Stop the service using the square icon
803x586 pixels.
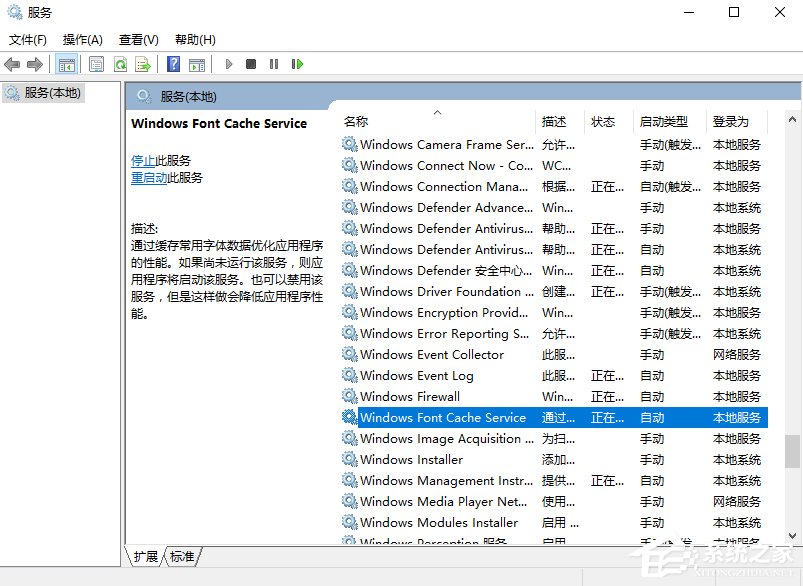tap(252, 63)
